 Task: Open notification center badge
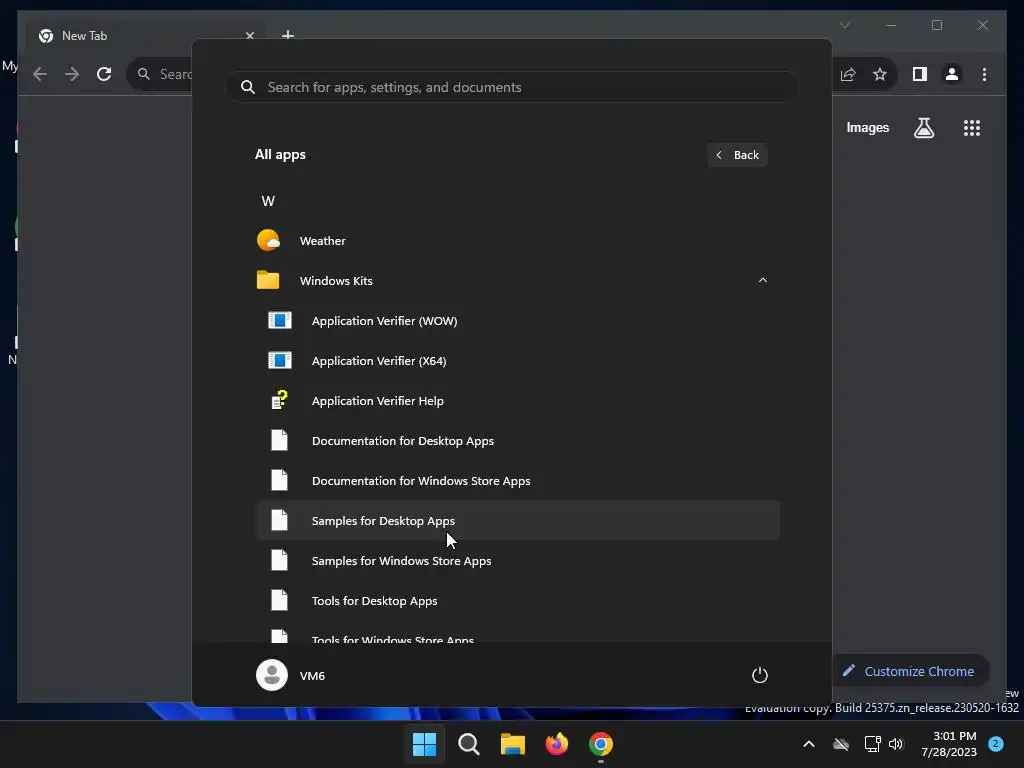(996, 744)
